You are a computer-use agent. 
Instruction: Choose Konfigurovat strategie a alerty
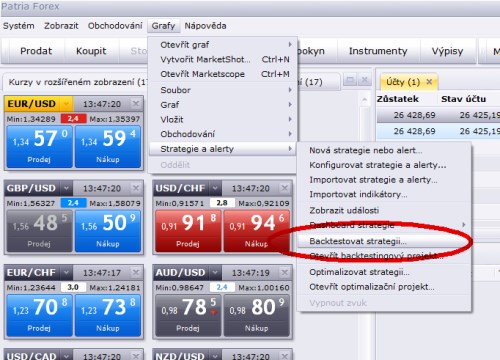(x=384, y=165)
